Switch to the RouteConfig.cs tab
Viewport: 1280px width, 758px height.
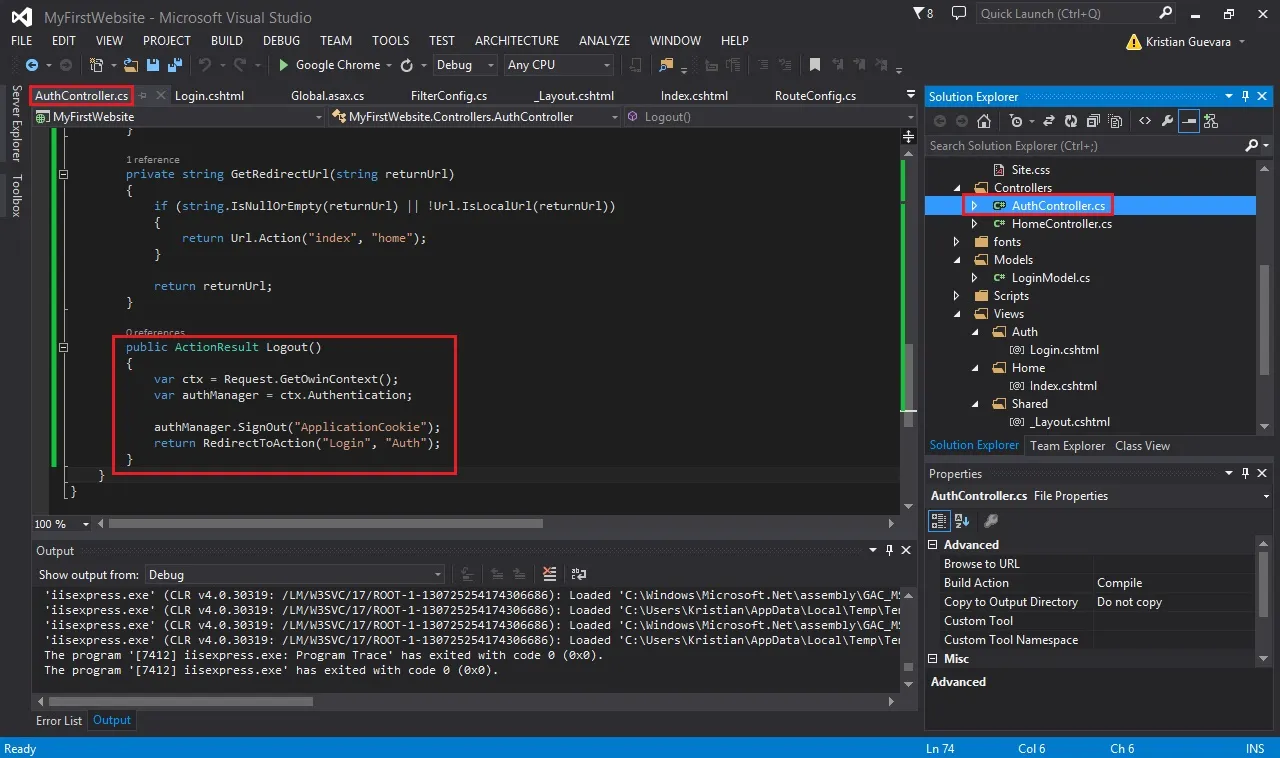[x=815, y=96]
